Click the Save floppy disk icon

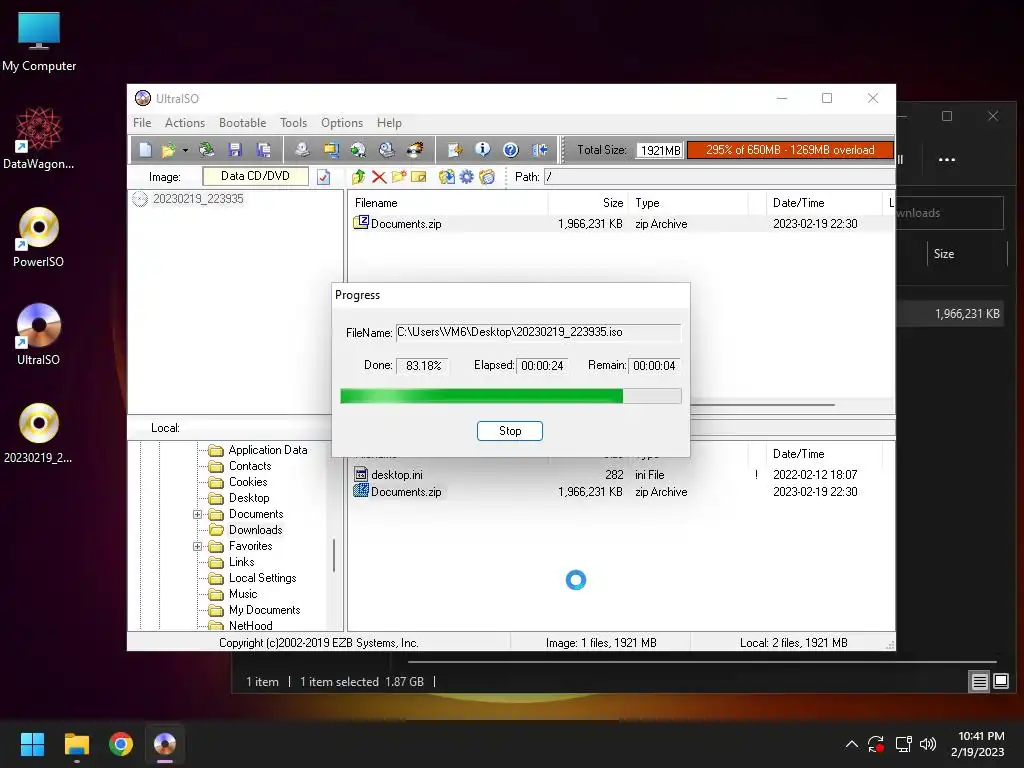(x=235, y=150)
